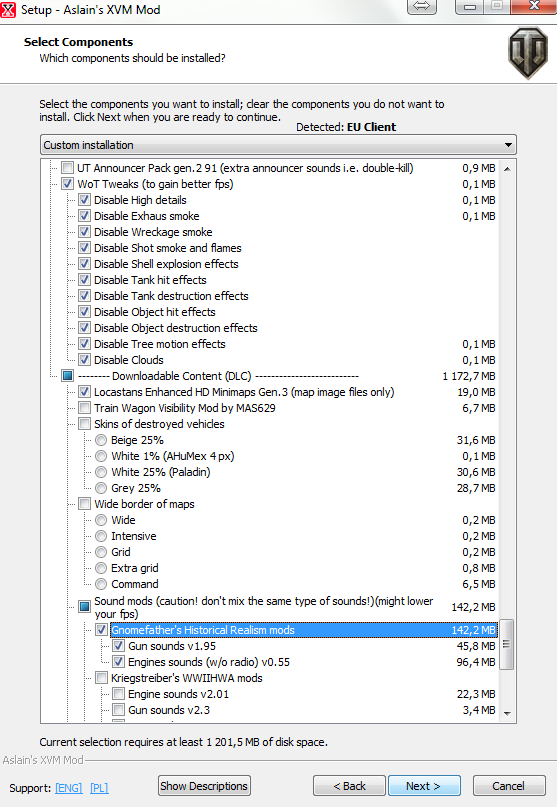Click the component list scrollbar thumb

click(507, 644)
